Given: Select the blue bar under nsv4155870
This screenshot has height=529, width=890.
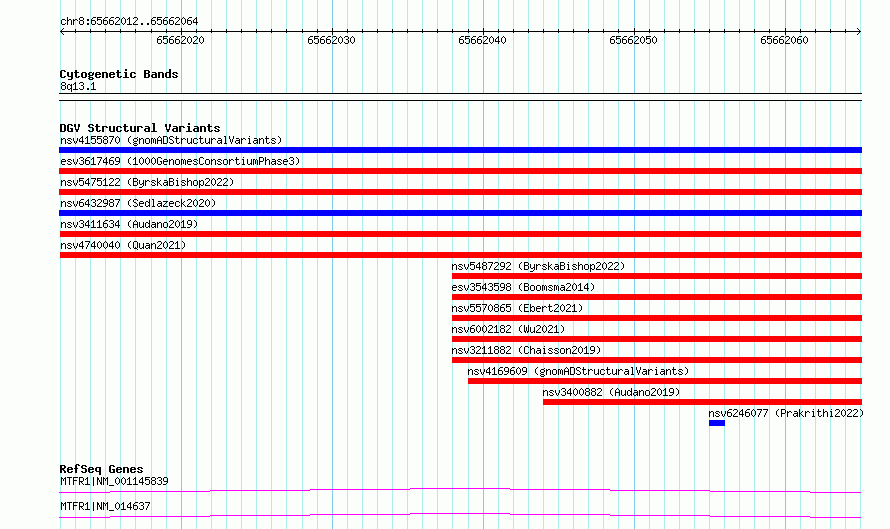Looking at the screenshot, I should [460, 150].
